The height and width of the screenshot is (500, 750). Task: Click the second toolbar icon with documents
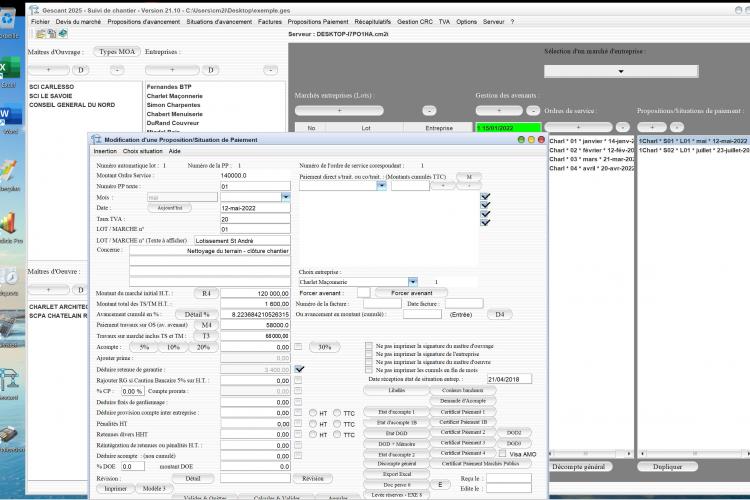pos(52,33)
